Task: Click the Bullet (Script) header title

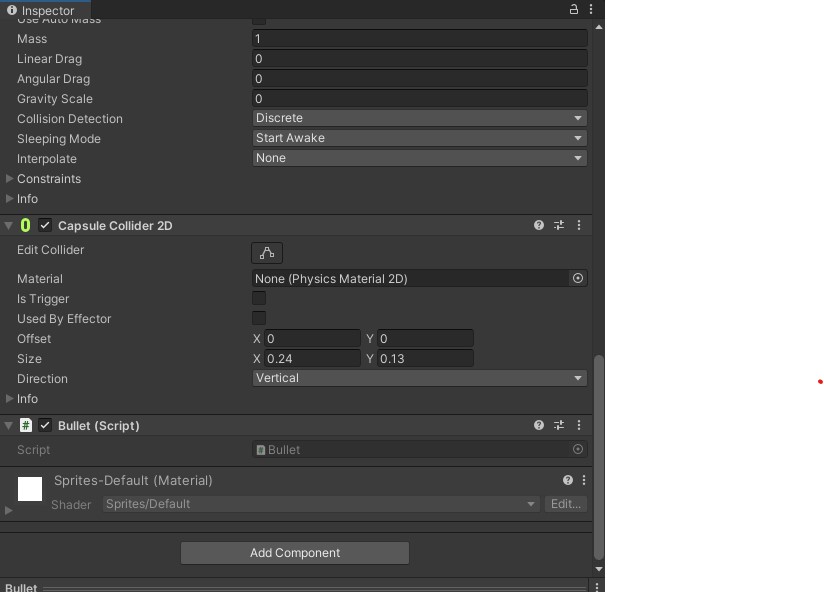Action: [99, 426]
